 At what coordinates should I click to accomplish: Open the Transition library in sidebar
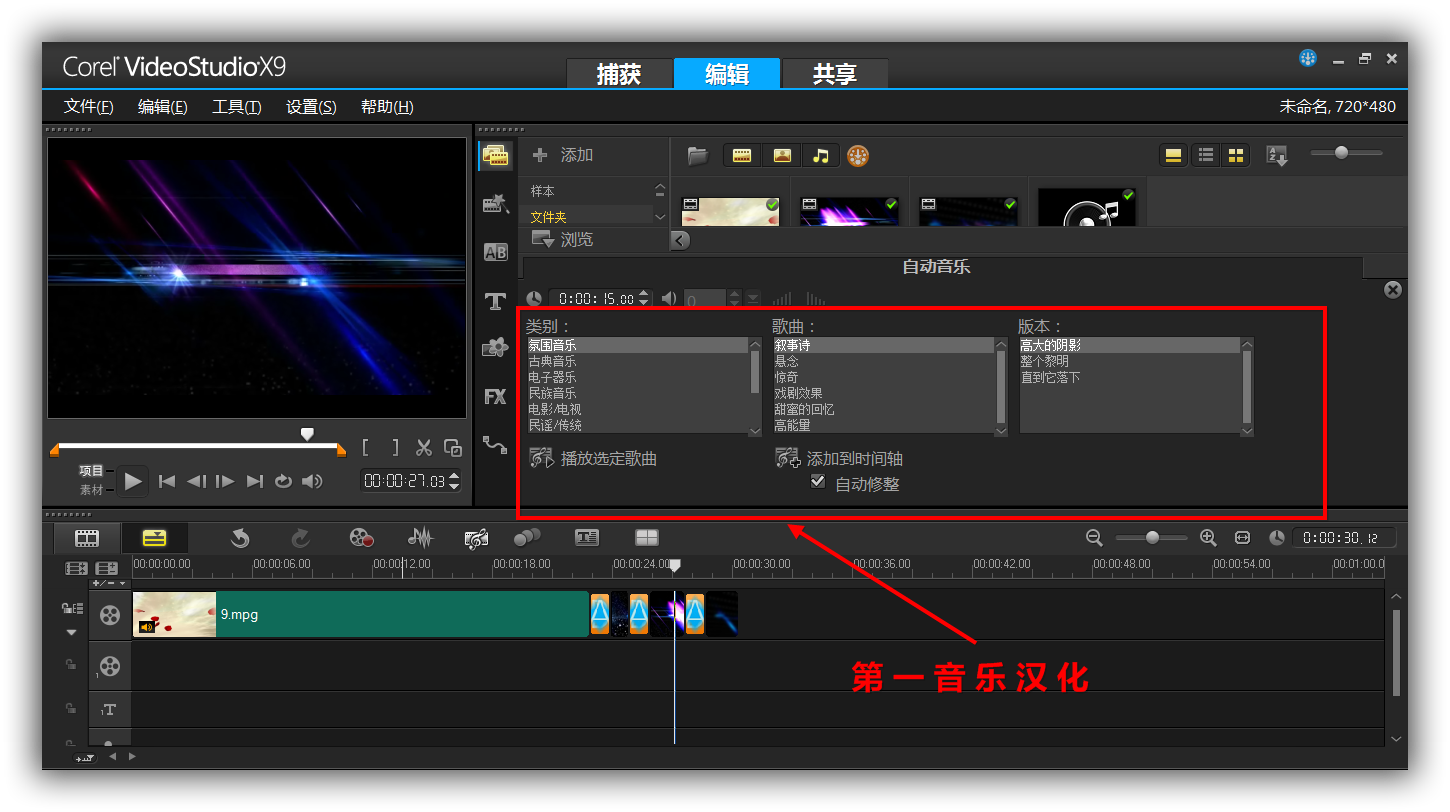[x=495, y=252]
